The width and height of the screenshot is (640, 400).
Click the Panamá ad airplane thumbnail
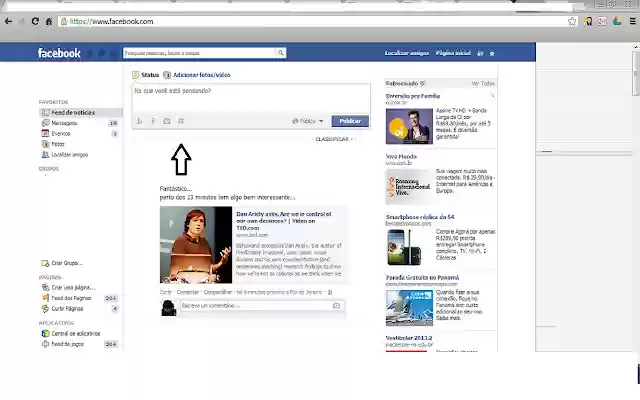[409, 308]
